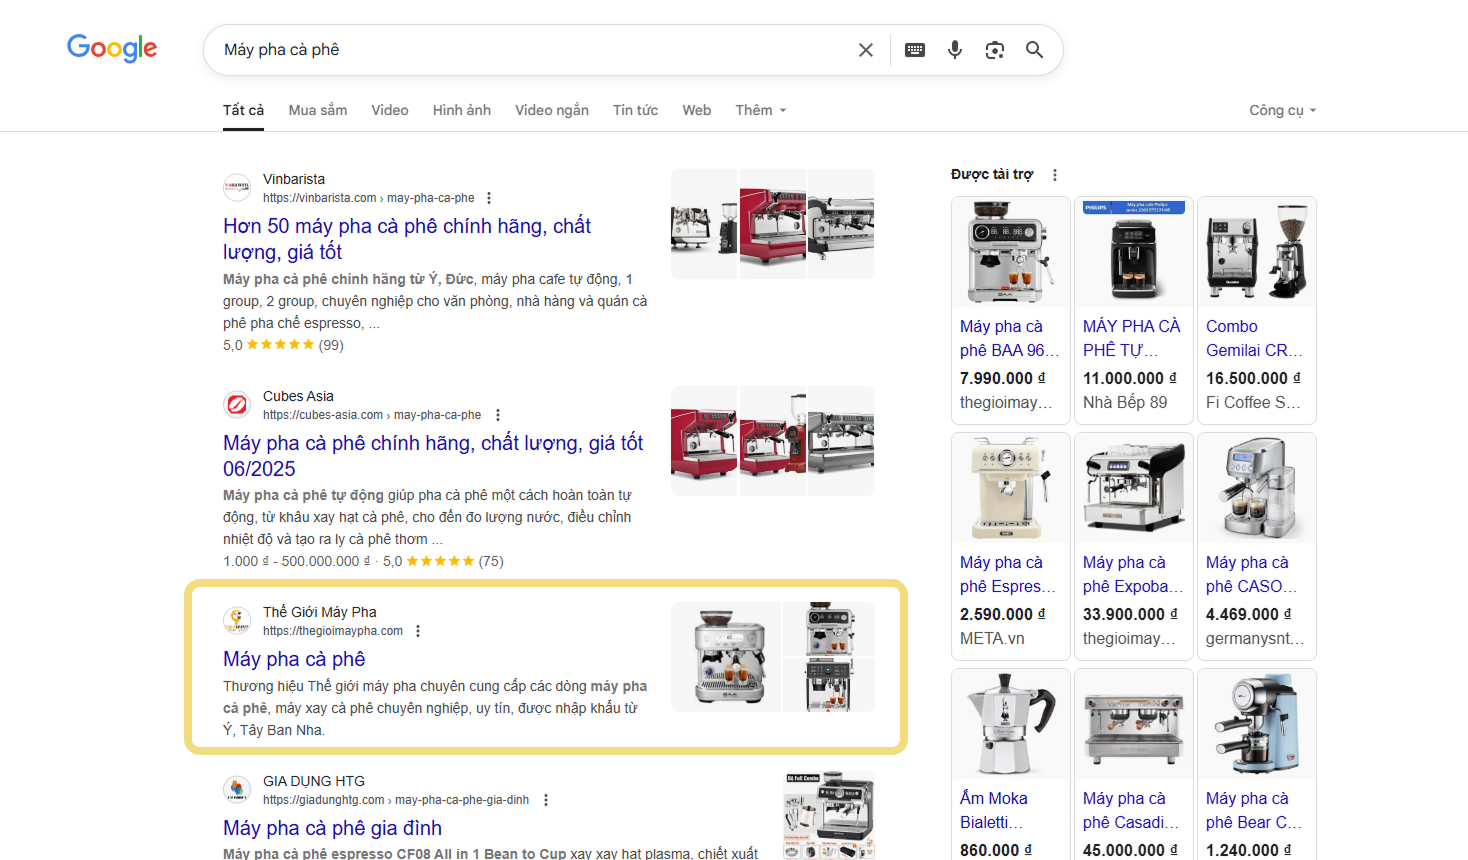This screenshot has height=860, width=1468.
Task: Click the Google logo
Action: pyautogui.click(x=112, y=48)
